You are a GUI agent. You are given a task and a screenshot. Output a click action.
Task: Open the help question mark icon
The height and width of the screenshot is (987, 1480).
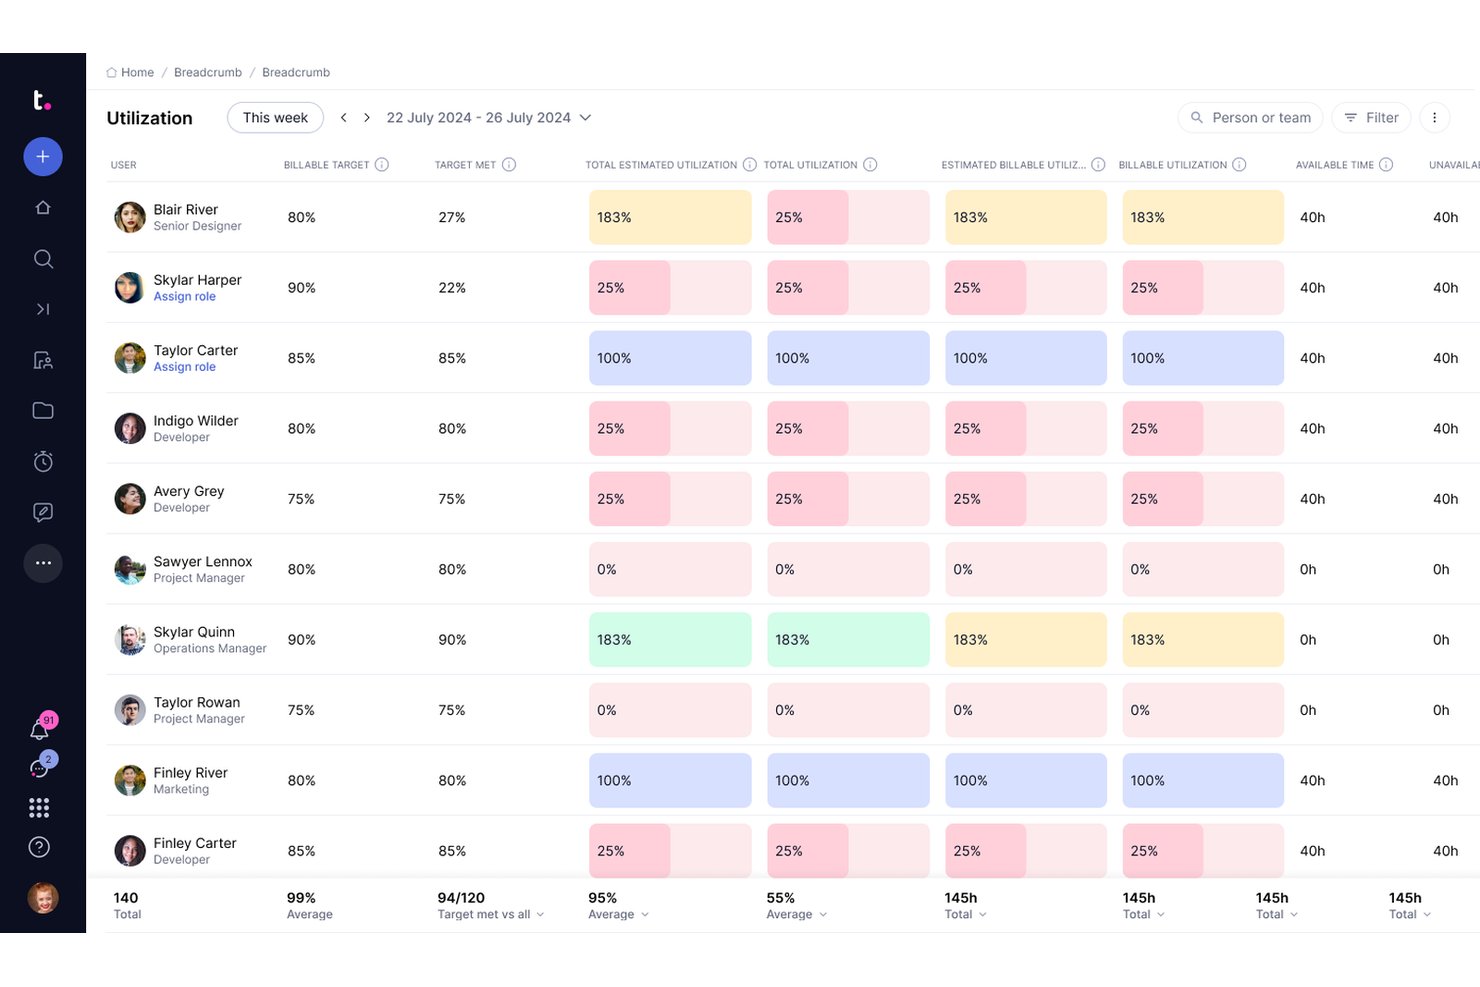click(x=39, y=847)
